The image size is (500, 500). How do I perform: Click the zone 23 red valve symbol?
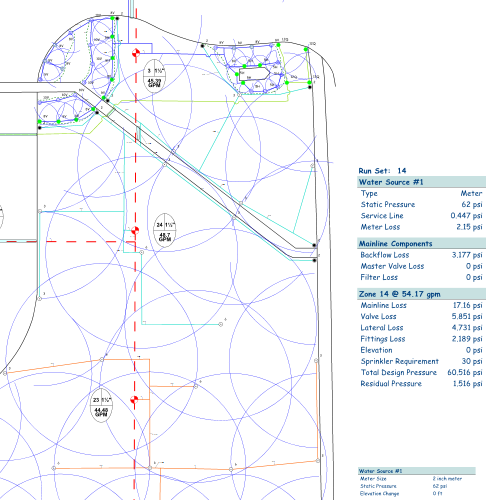click(x=134, y=399)
